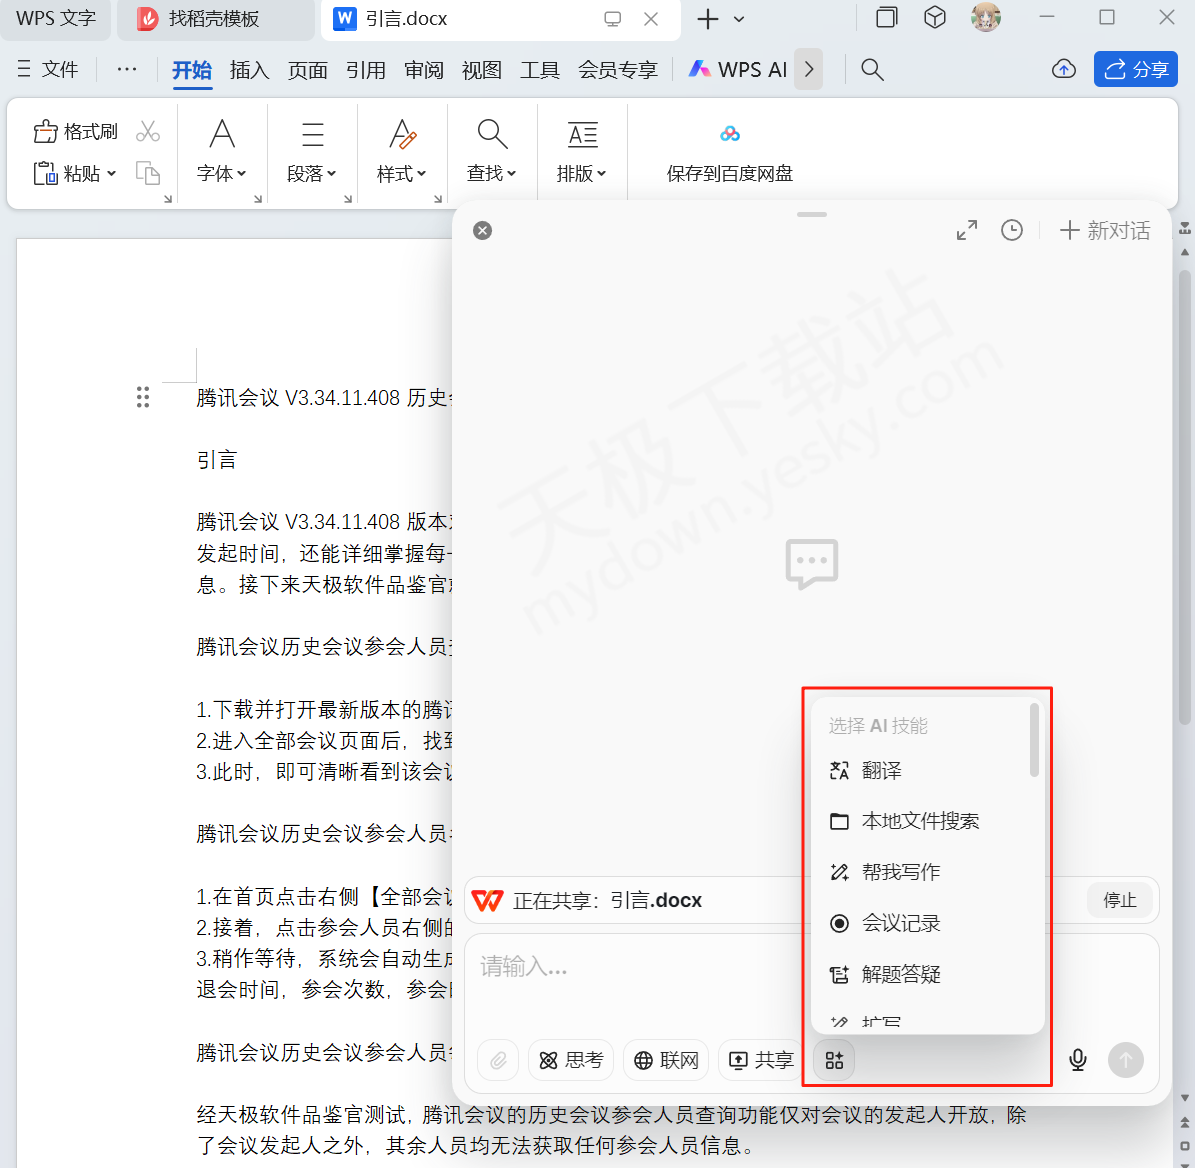1195x1168 pixels.
Task: Switch to the 会员专享 tab
Action: pos(617,70)
